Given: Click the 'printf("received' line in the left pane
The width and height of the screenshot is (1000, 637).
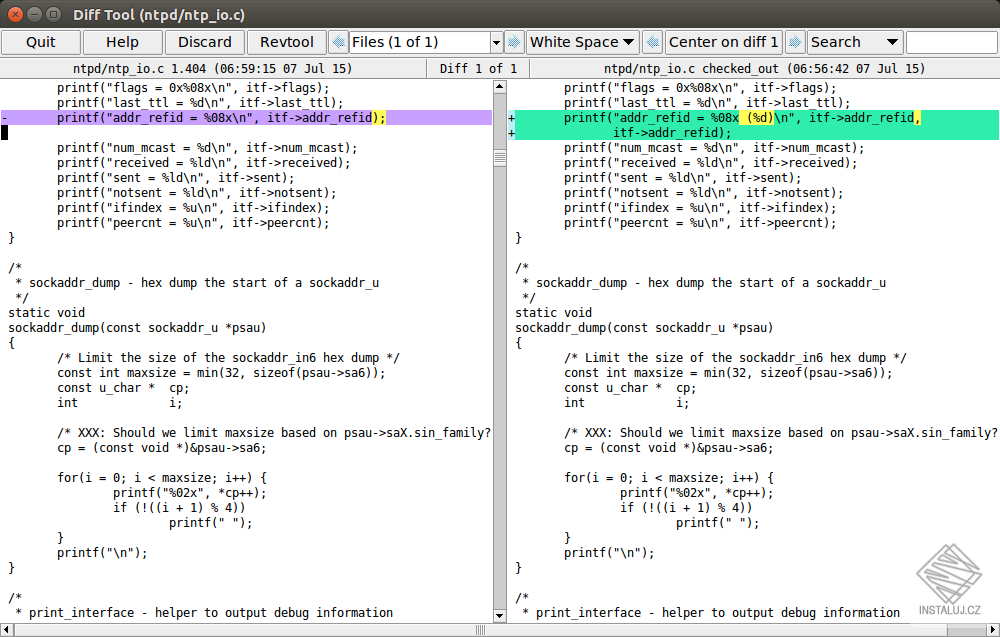Looking at the screenshot, I should 204,163.
